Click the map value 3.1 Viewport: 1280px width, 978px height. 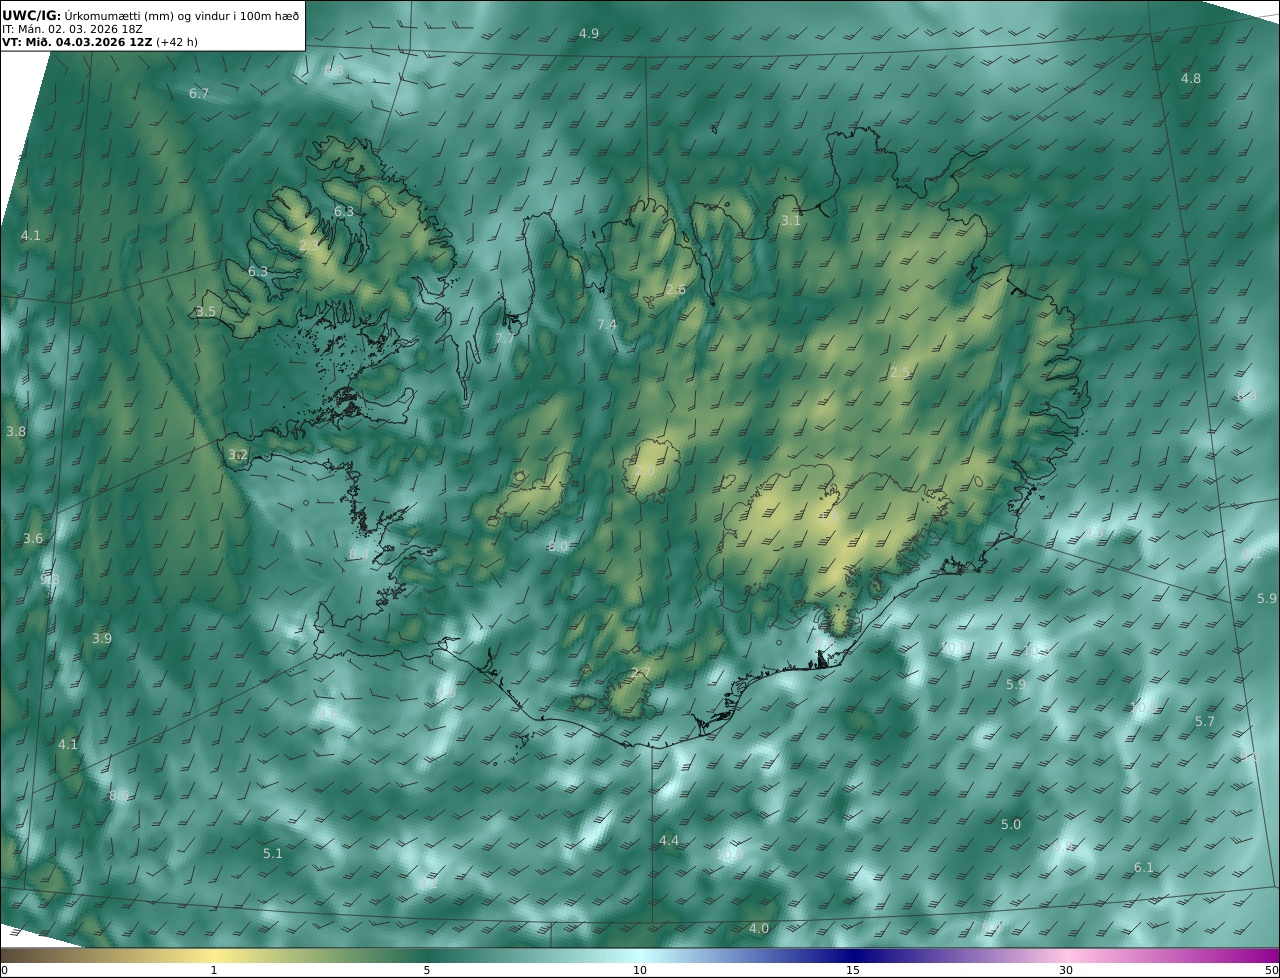pyautogui.click(x=791, y=221)
